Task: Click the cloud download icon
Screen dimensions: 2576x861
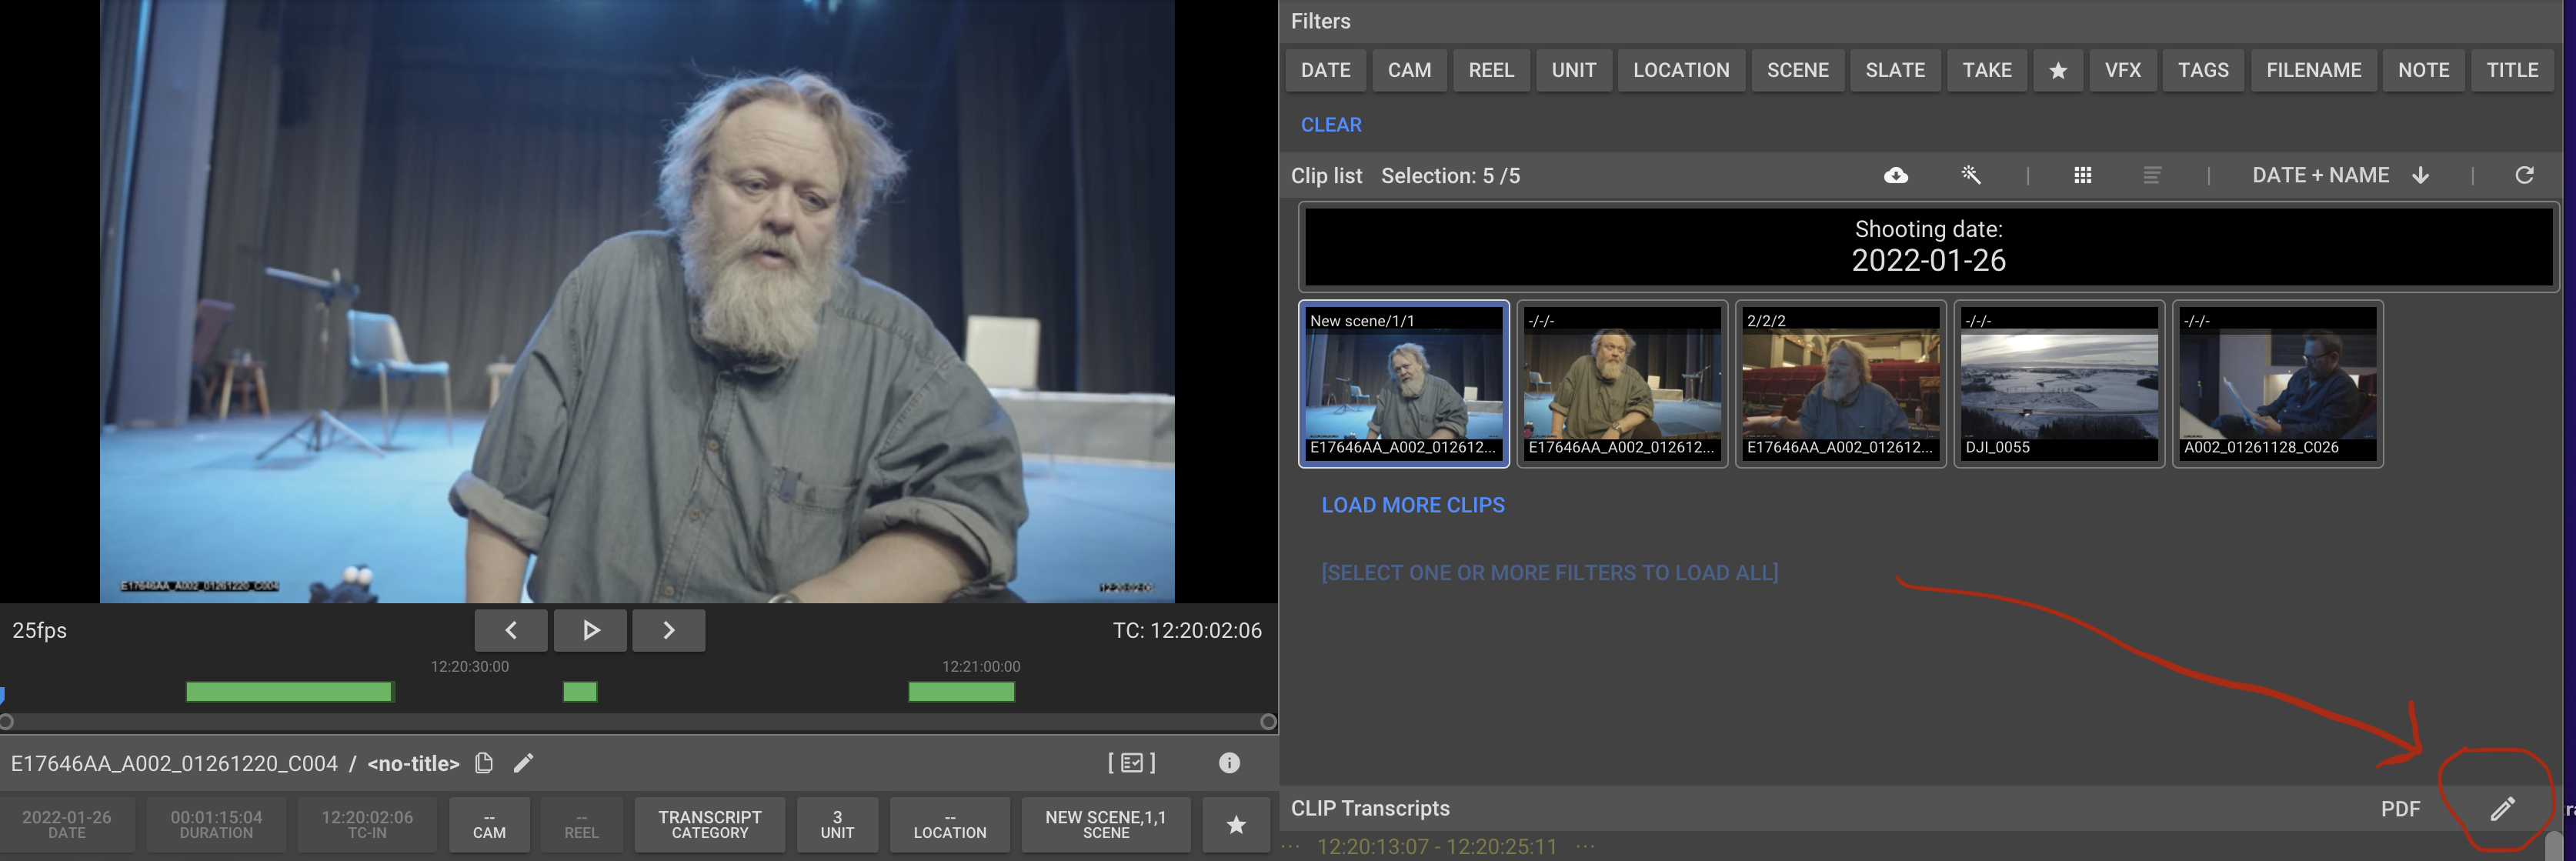Action: pyautogui.click(x=1895, y=176)
